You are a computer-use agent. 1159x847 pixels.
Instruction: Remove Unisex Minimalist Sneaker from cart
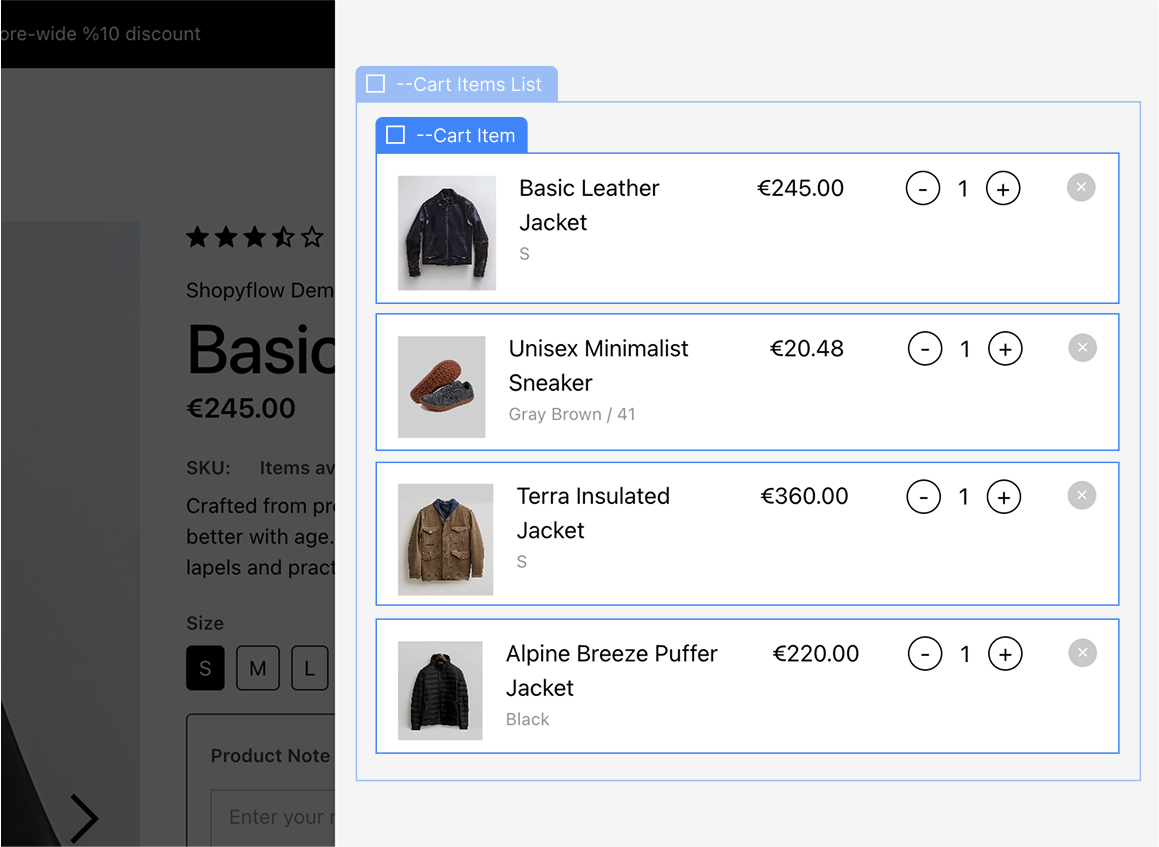tap(1082, 348)
